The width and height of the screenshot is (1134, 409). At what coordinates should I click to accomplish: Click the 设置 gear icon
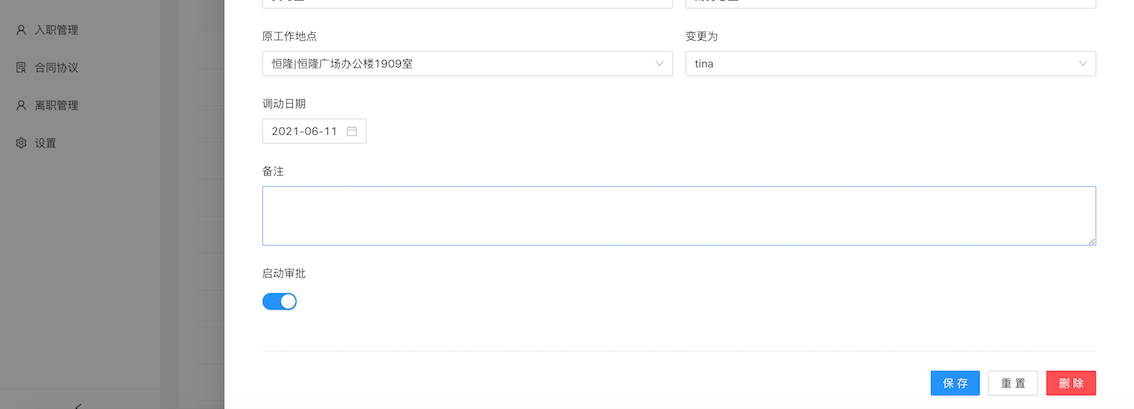pos(21,143)
